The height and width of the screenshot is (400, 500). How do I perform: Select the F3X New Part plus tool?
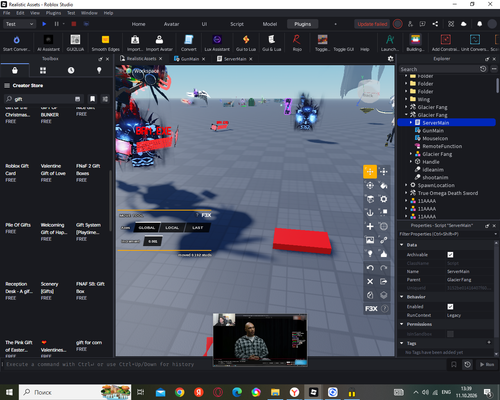370,227
